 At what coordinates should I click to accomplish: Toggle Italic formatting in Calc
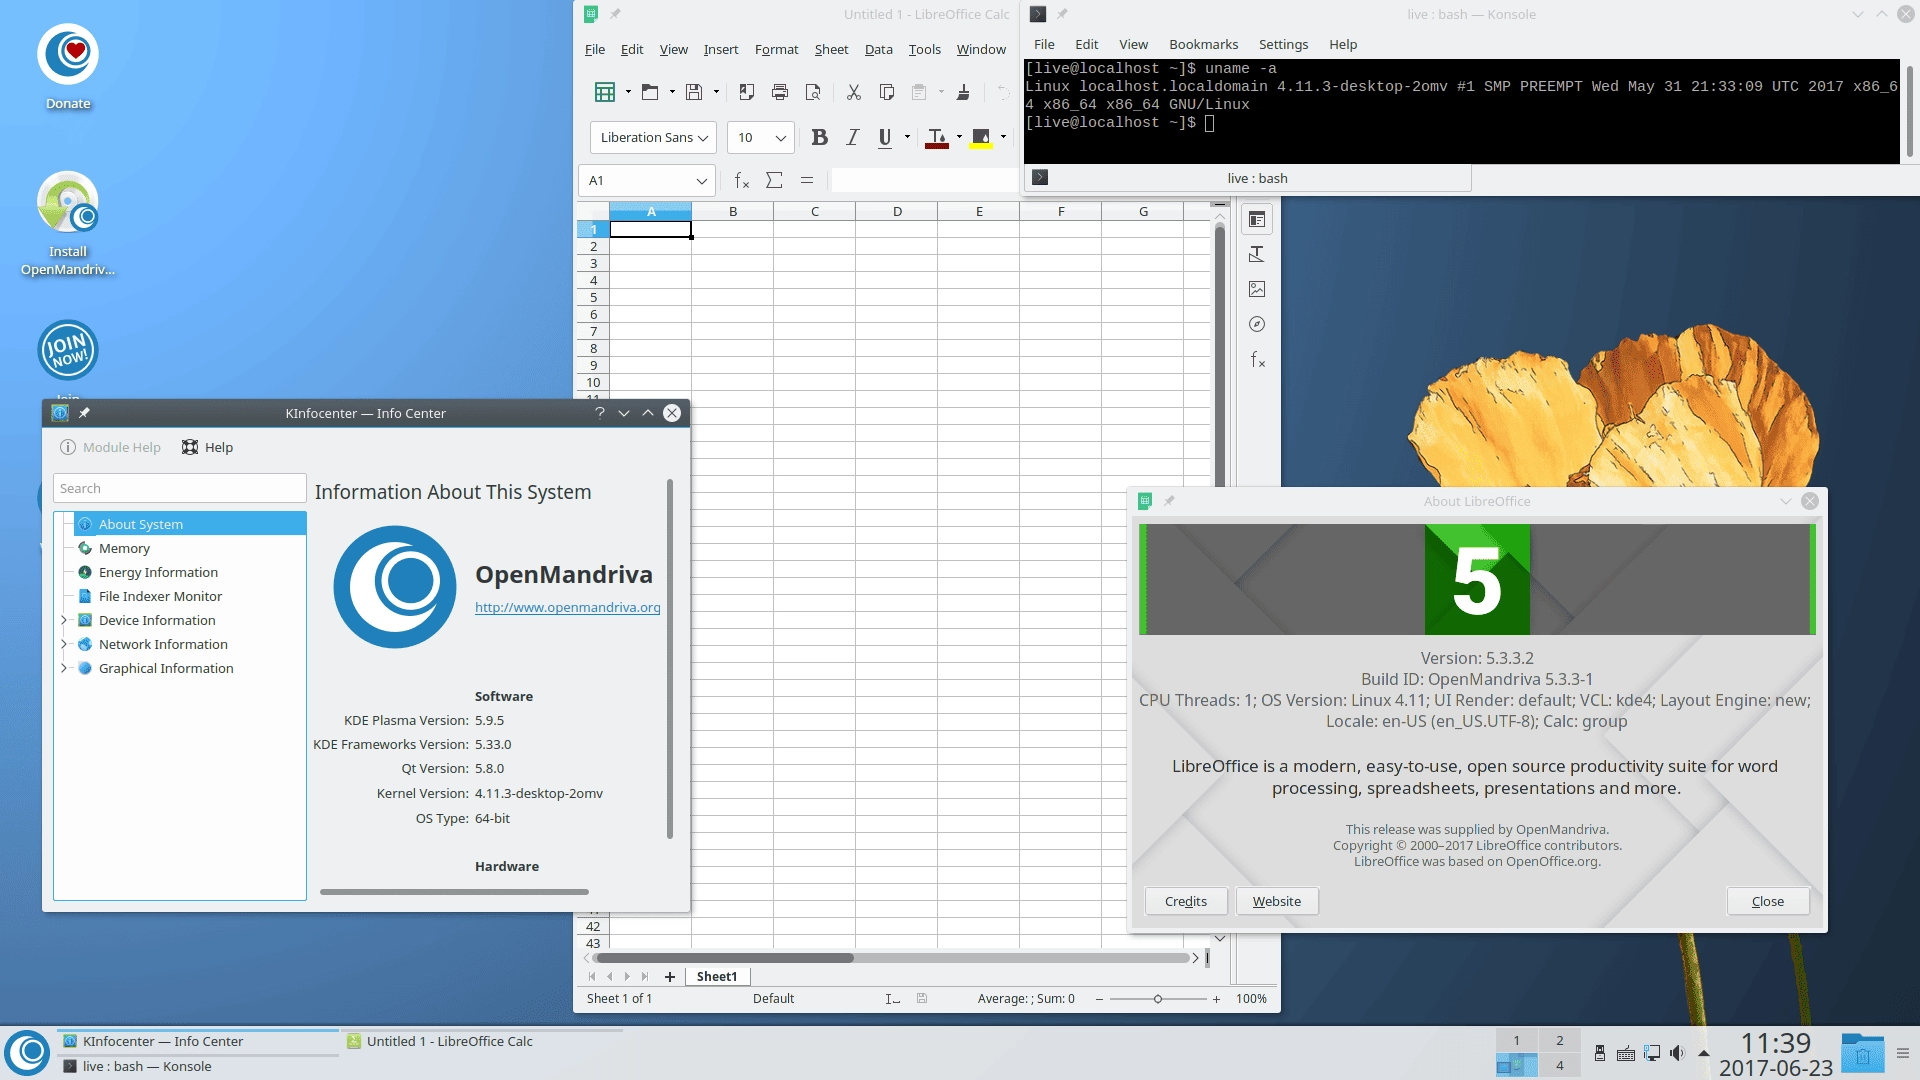pyautogui.click(x=852, y=138)
